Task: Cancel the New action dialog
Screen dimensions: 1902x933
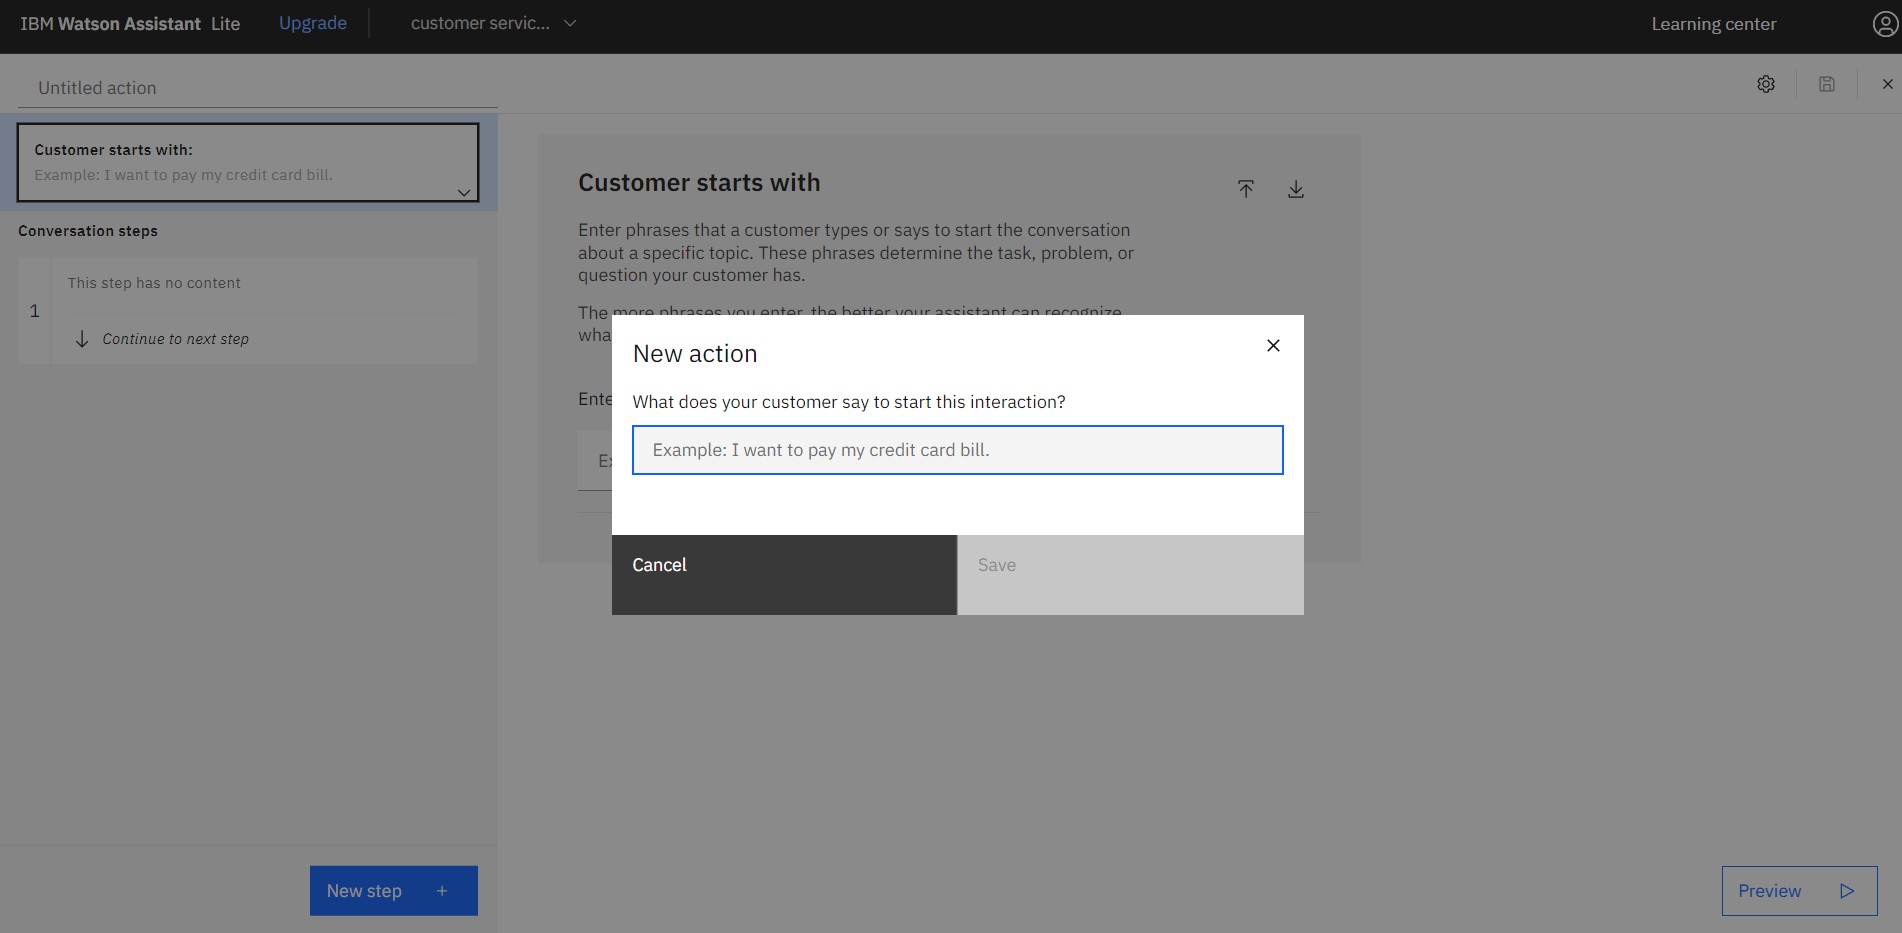Action: (659, 565)
